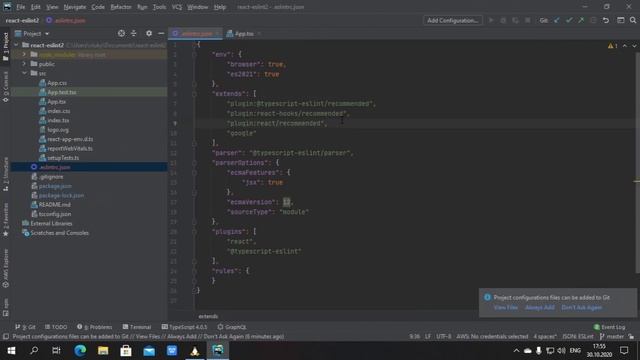Screen dimensions: 640x360
Task: Click Add Configuration button
Action: (x=453, y=20)
